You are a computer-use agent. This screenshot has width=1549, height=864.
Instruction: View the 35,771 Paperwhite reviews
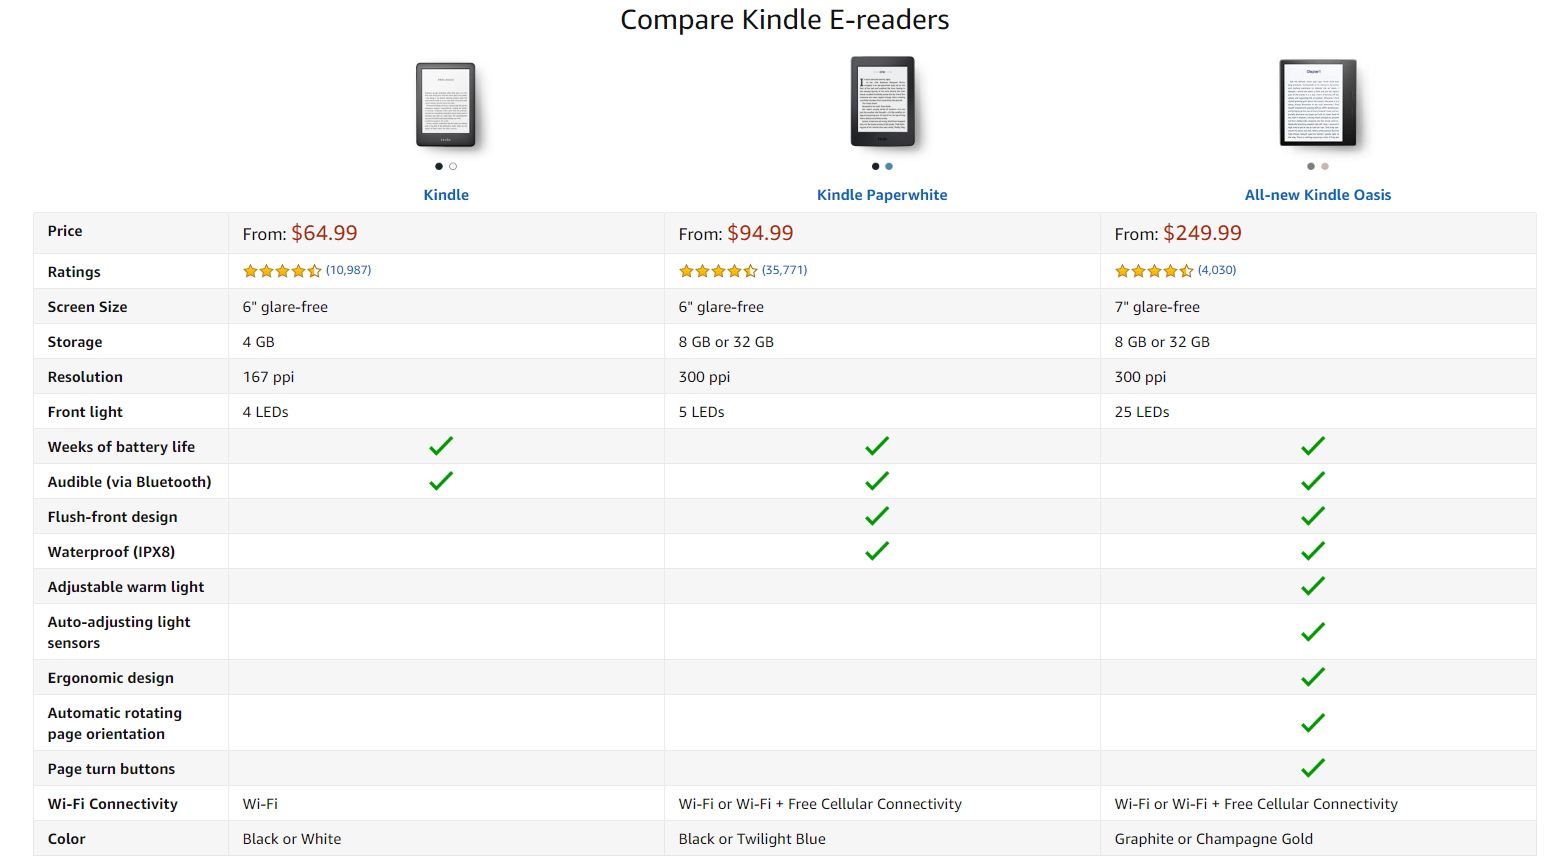[x=785, y=270]
